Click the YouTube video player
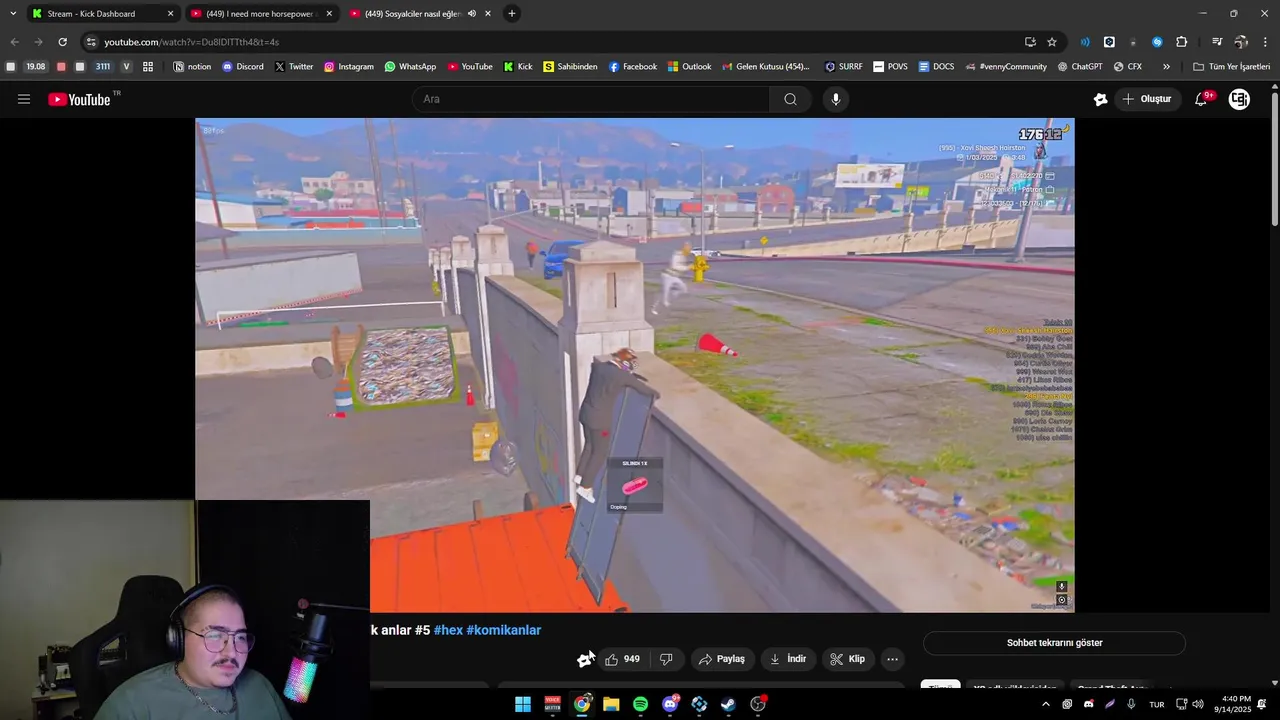This screenshot has height=720, width=1280. (x=635, y=365)
